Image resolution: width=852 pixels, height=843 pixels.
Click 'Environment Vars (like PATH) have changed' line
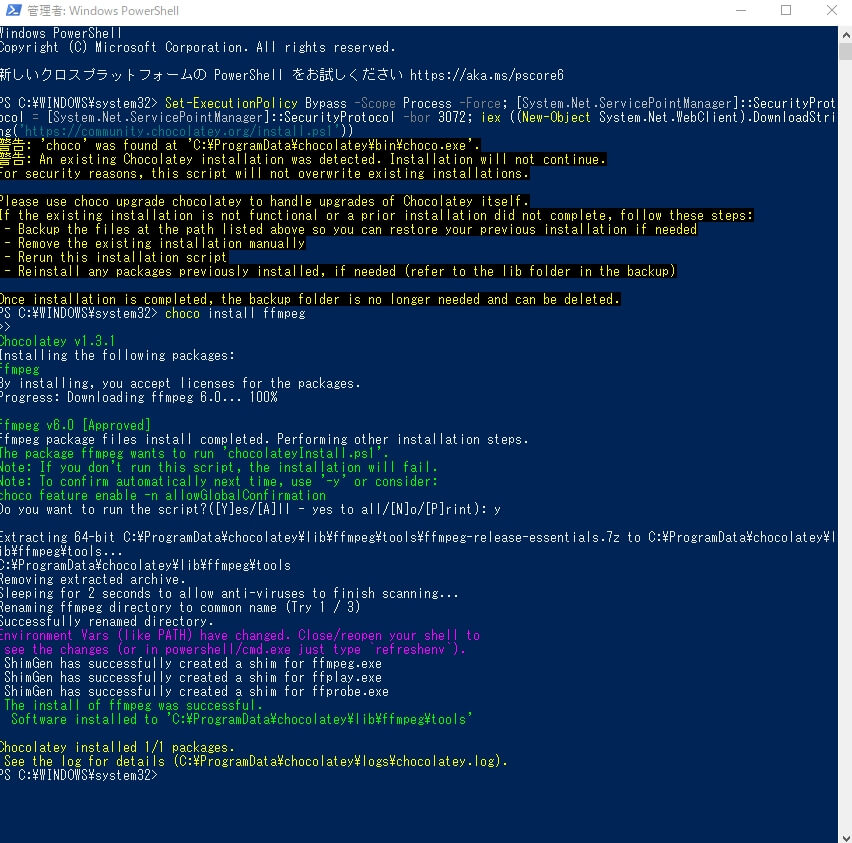(x=240, y=635)
